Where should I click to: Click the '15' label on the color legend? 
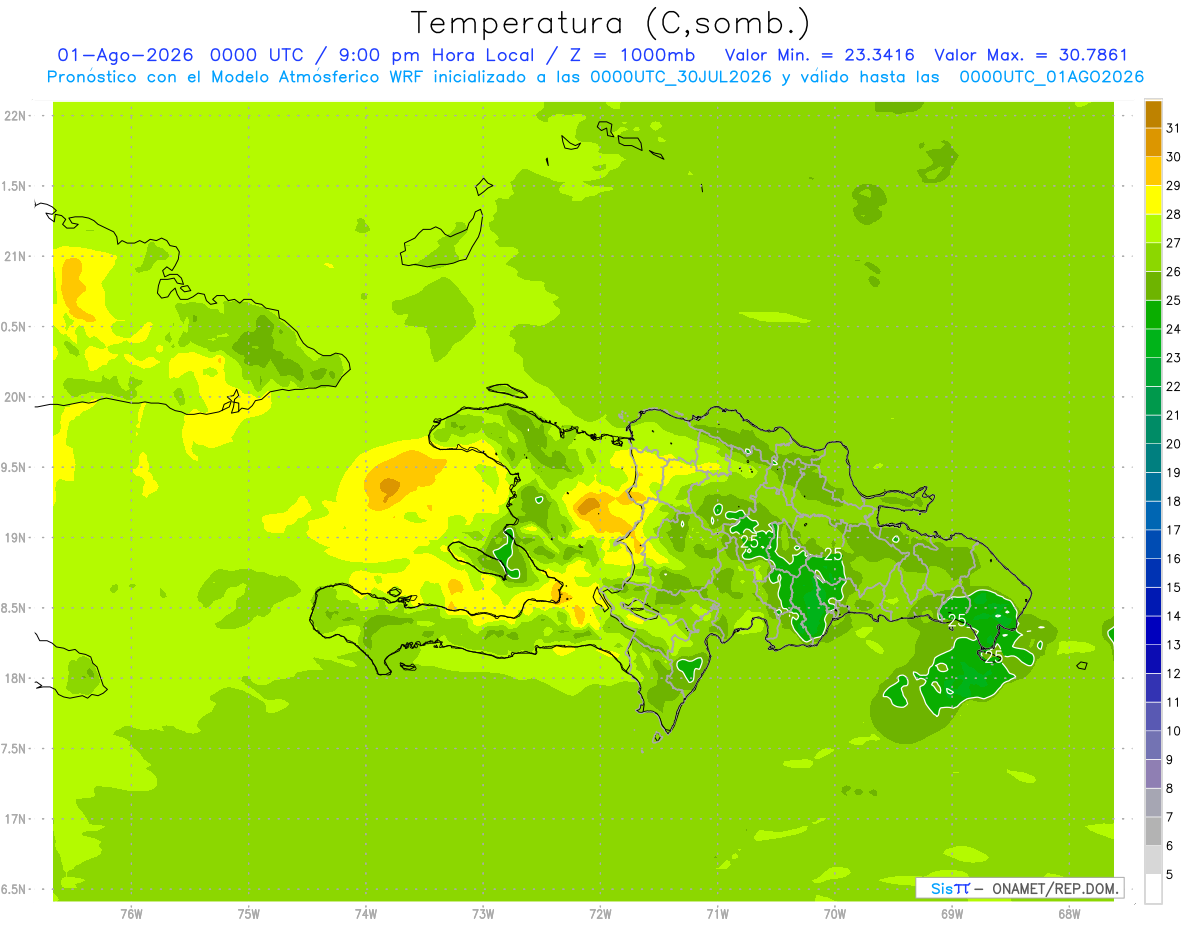1174,588
